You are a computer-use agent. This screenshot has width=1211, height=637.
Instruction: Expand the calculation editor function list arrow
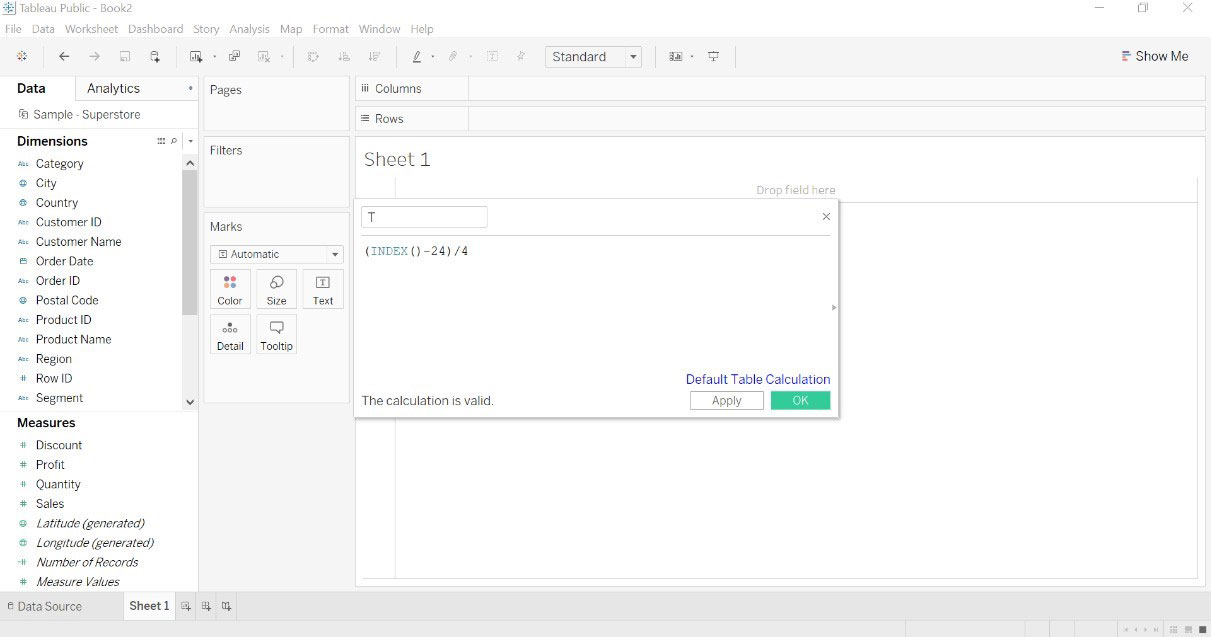[x=834, y=308]
